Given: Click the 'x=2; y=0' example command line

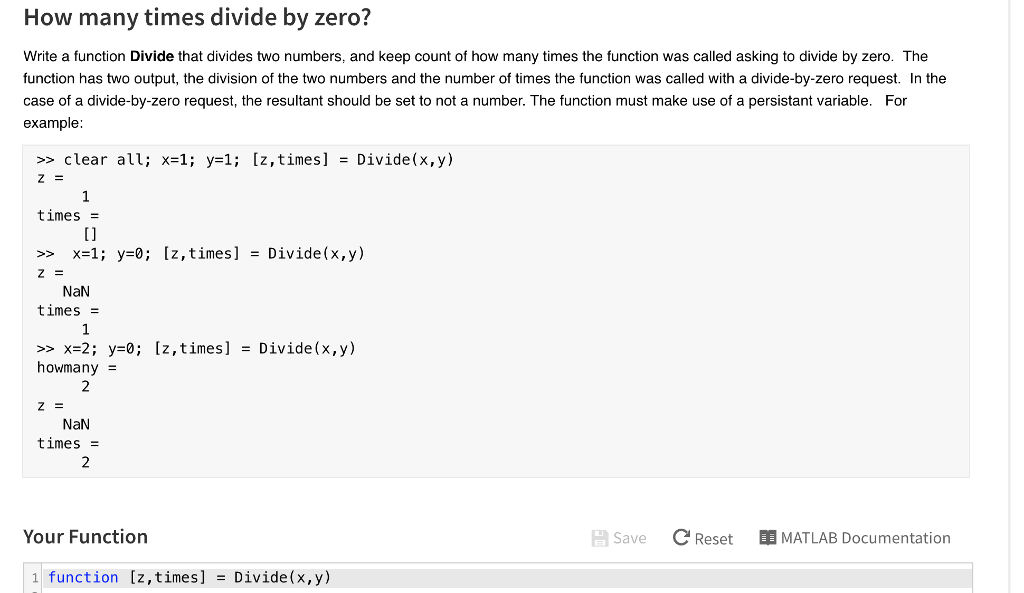Looking at the screenshot, I should pyautogui.click(x=196, y=349).
